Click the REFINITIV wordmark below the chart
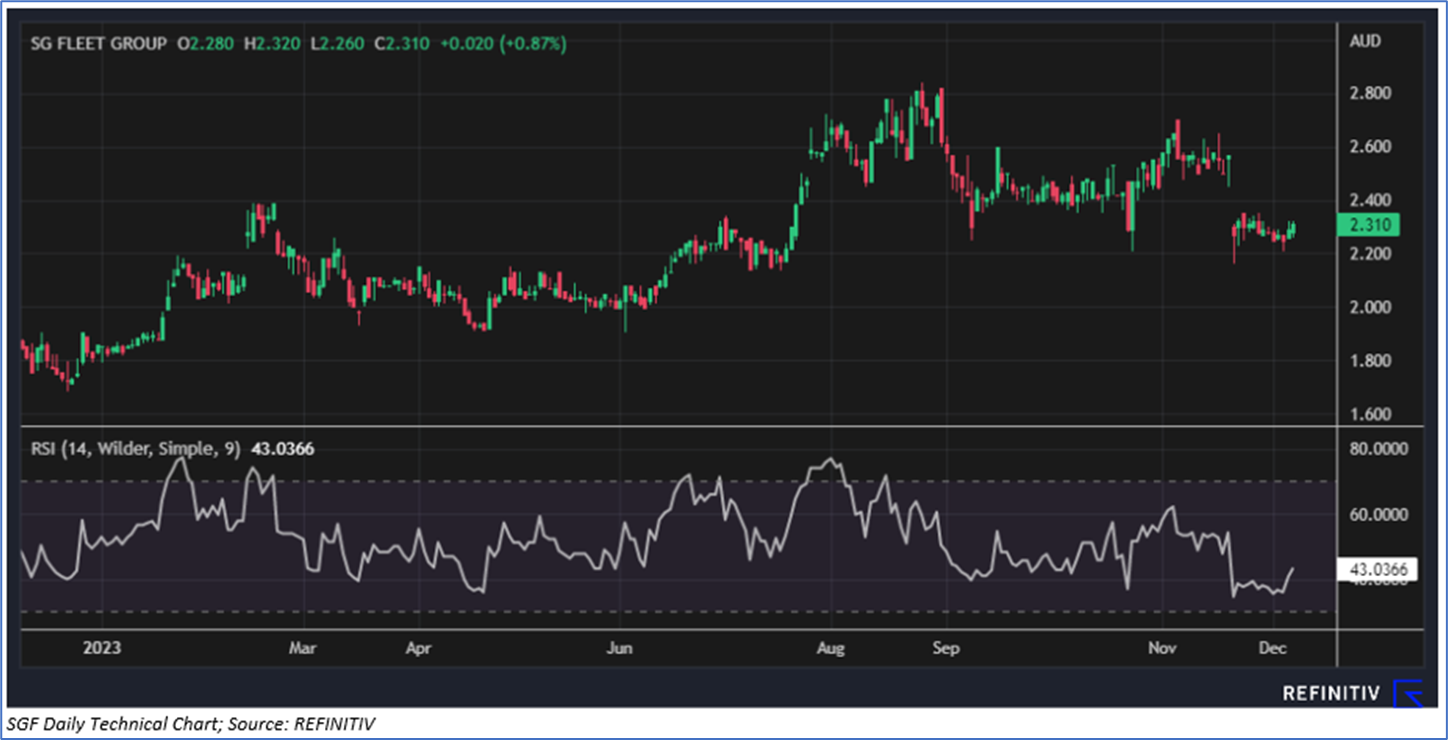 coord(1331,693)
